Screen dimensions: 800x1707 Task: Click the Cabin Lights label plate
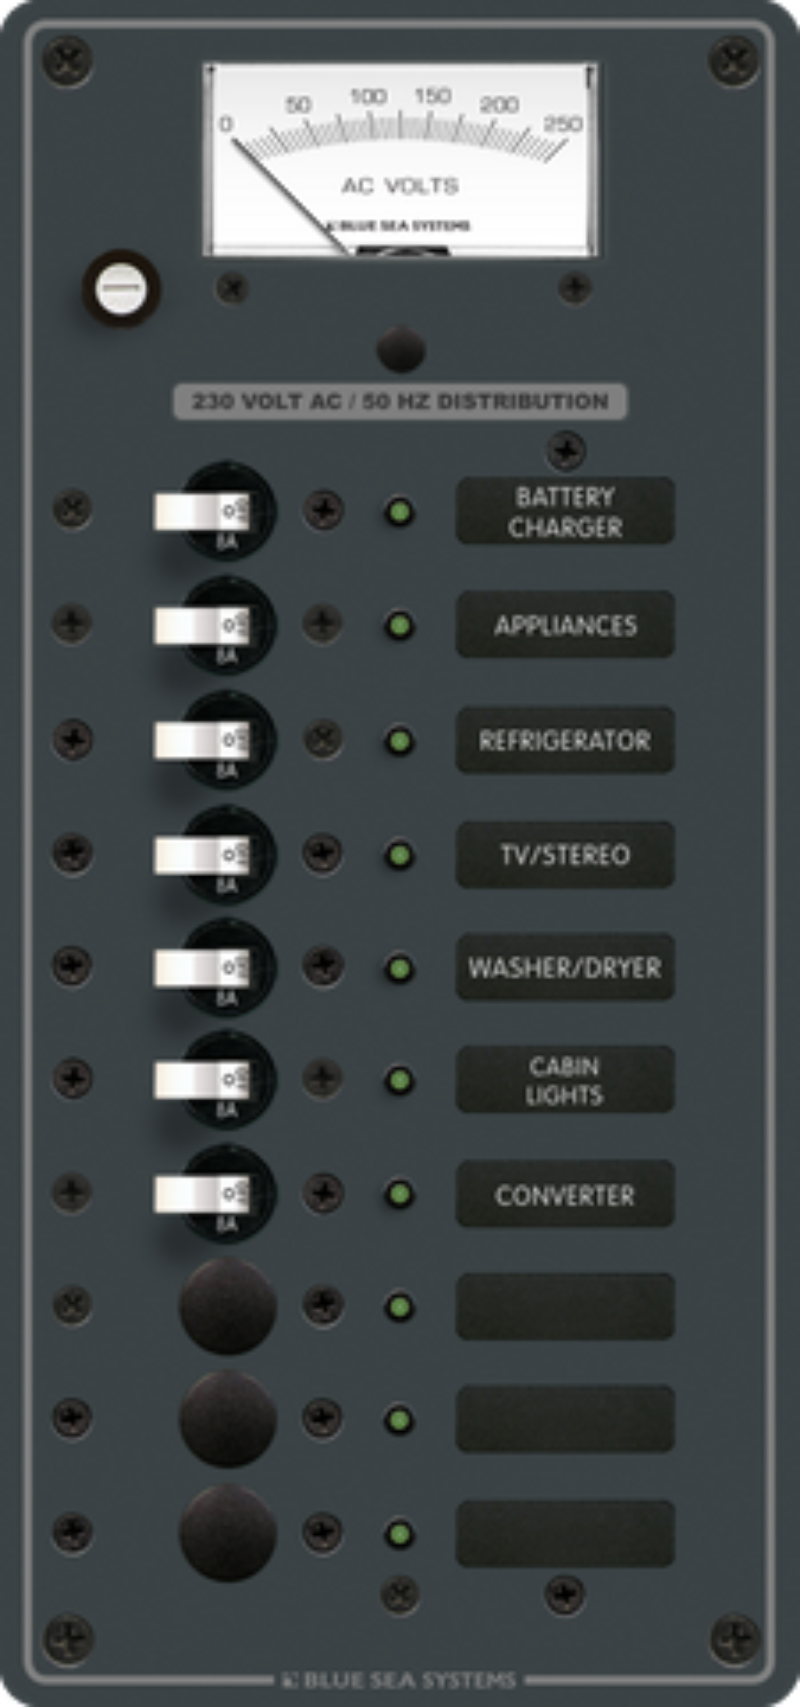pos(565,1080)
